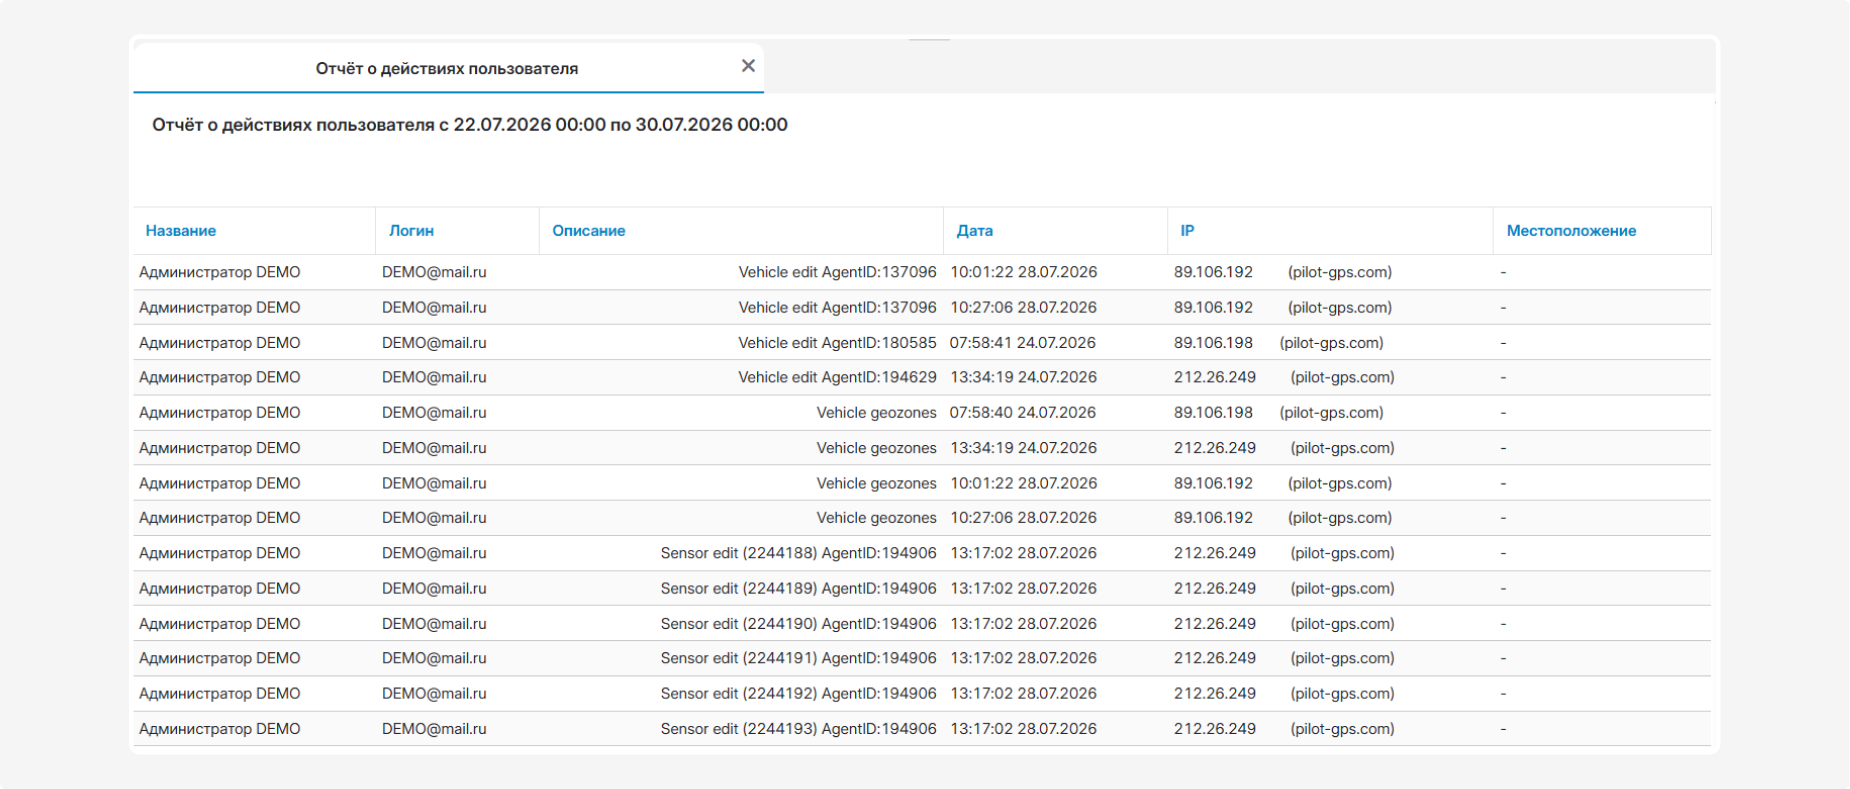Click the date '13:34:19 24.07.2026' in the Vehicle geozones row

coord(1023,448)
